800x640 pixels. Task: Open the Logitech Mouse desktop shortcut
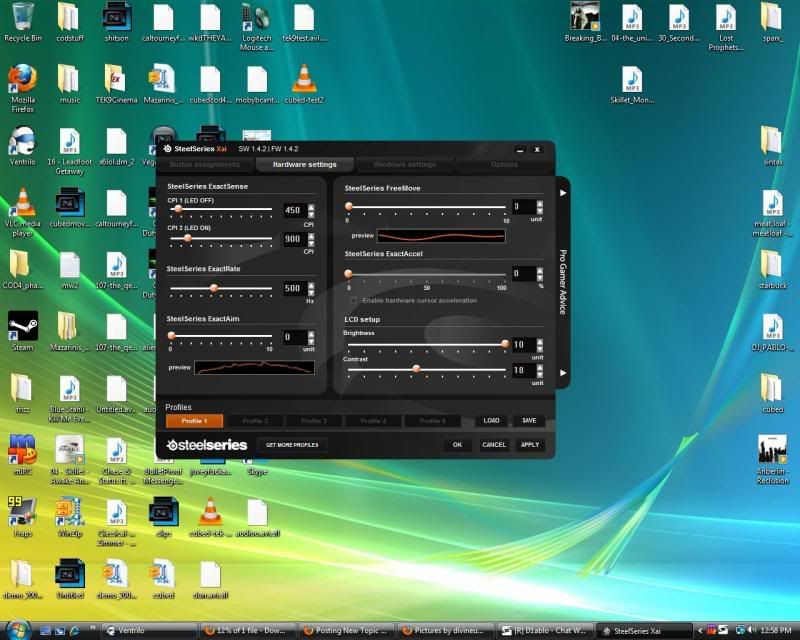point(257,27)
